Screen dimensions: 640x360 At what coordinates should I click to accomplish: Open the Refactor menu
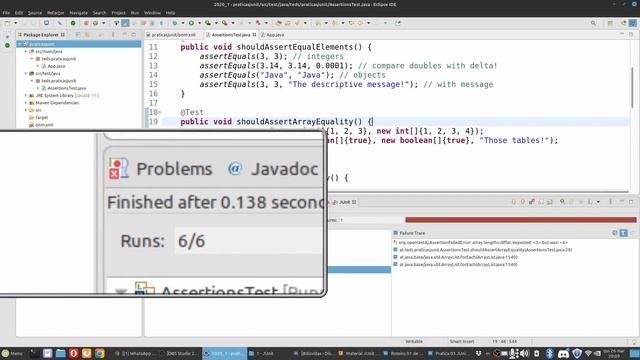[x=56, y=13]
